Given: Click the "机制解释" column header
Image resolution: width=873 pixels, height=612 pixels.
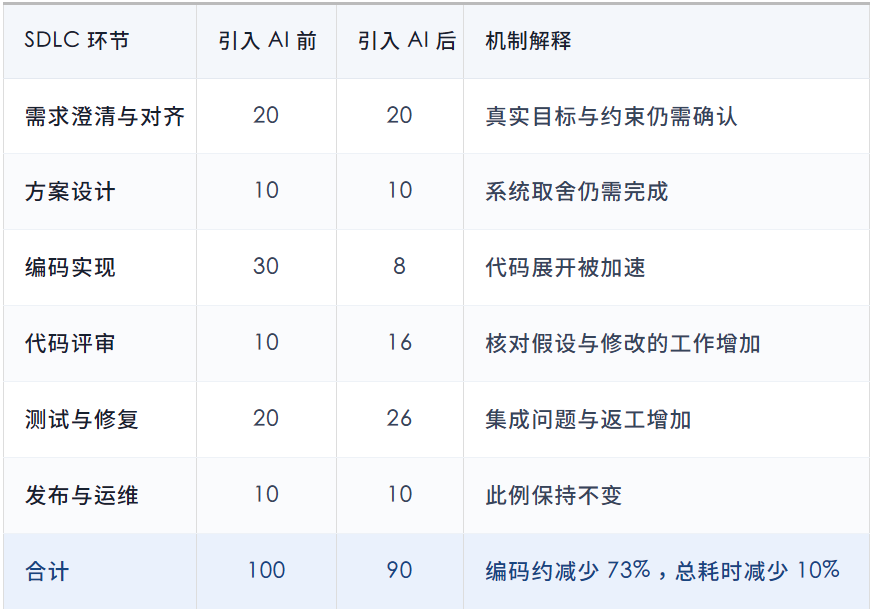Looking at the screenshot, I should [x=528, y=41].
